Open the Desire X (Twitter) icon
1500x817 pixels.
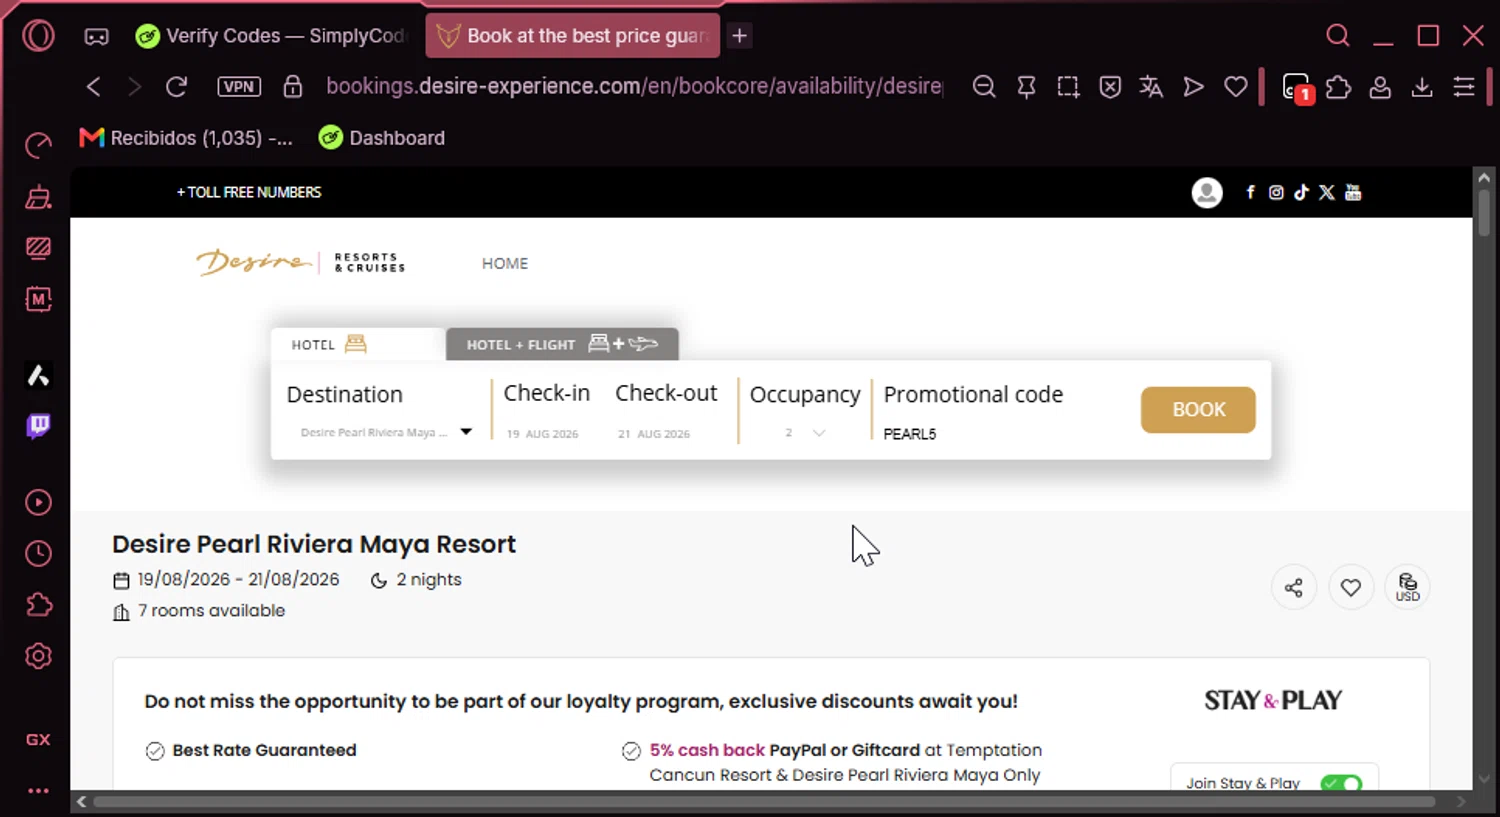point(1327,192)
